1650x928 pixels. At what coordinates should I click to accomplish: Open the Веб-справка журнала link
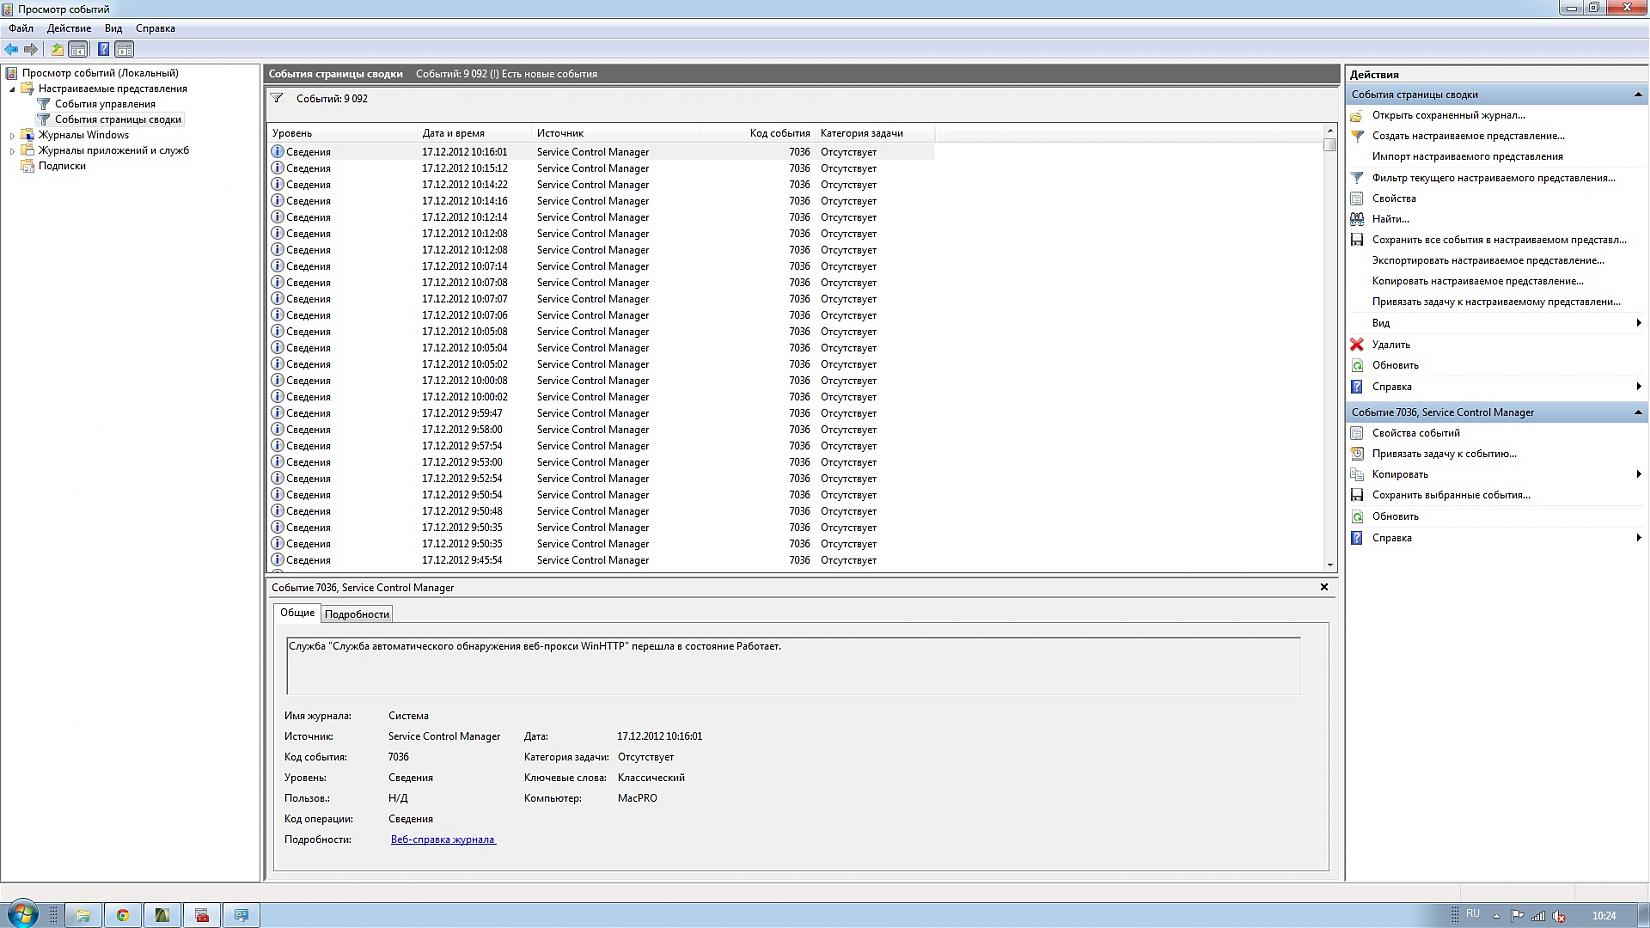point(443,840)
